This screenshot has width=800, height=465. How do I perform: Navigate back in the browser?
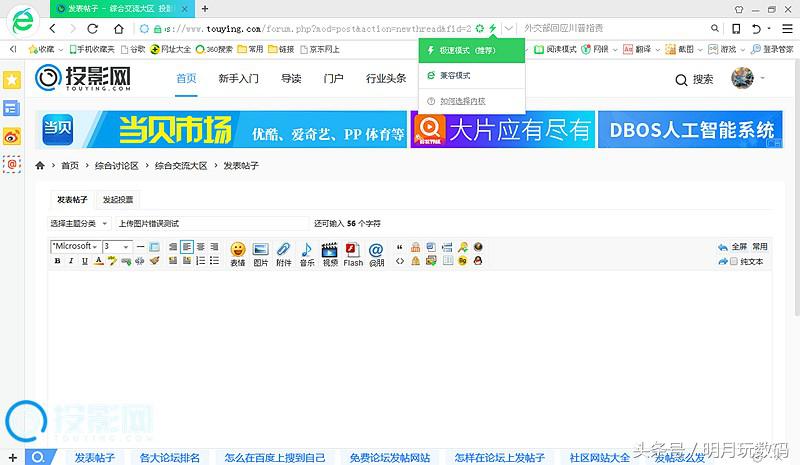[x=53, y=29]
